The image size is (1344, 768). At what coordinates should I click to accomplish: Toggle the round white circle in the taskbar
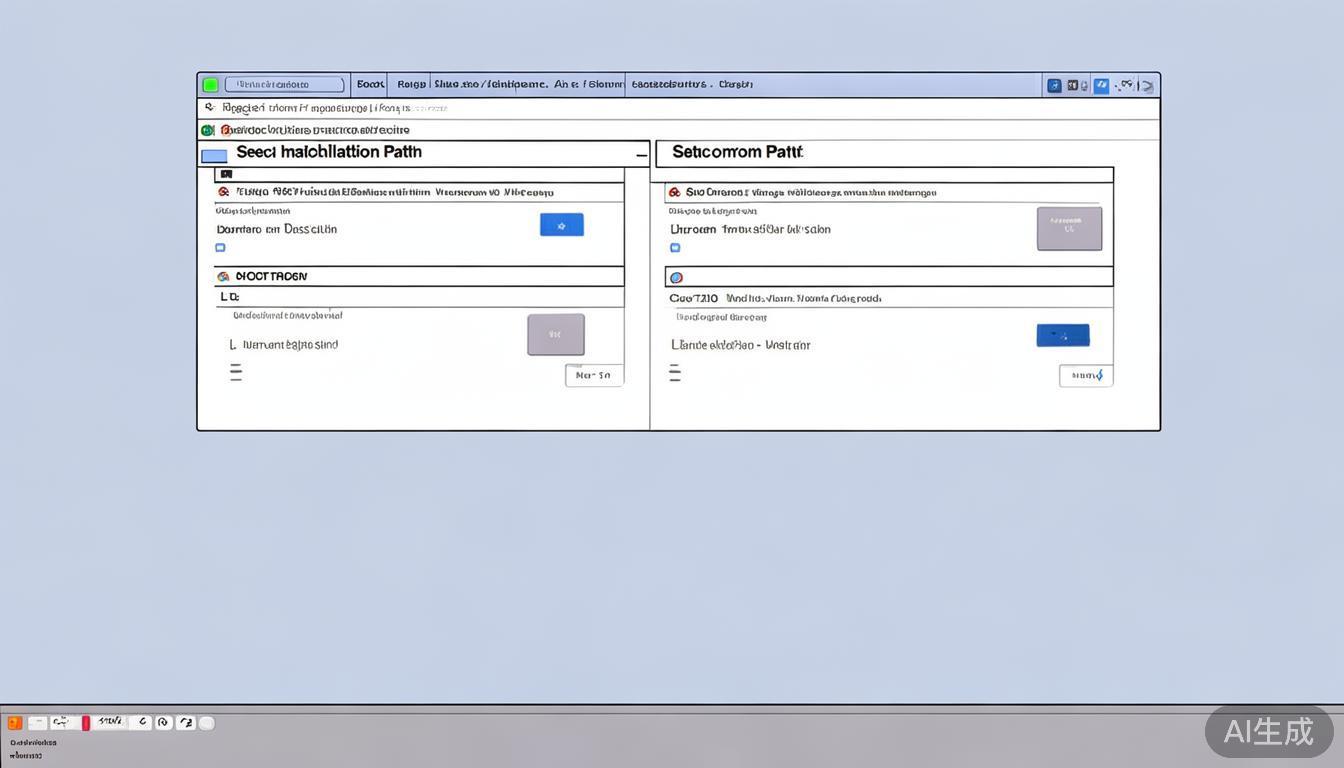(x=207, y=723)
